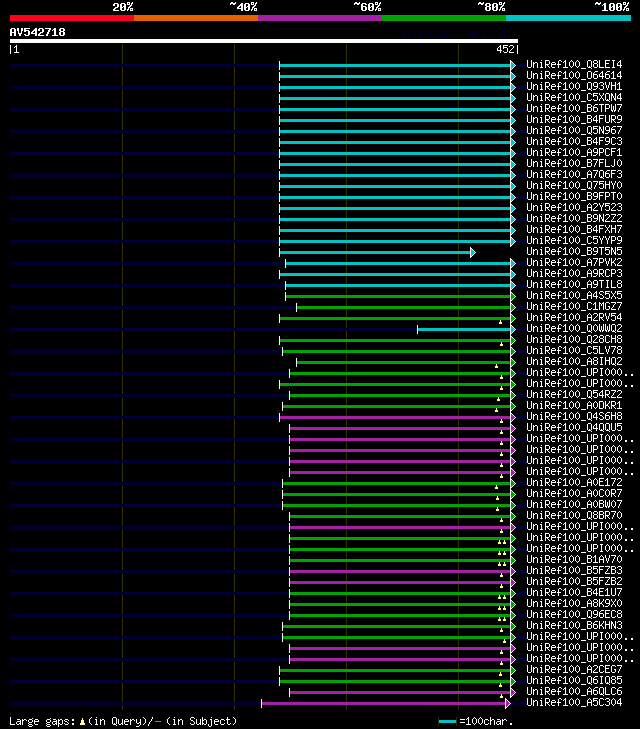640x729 pixels.
Task: Click the orange ~40% legend segment
Action: (196, 18)
